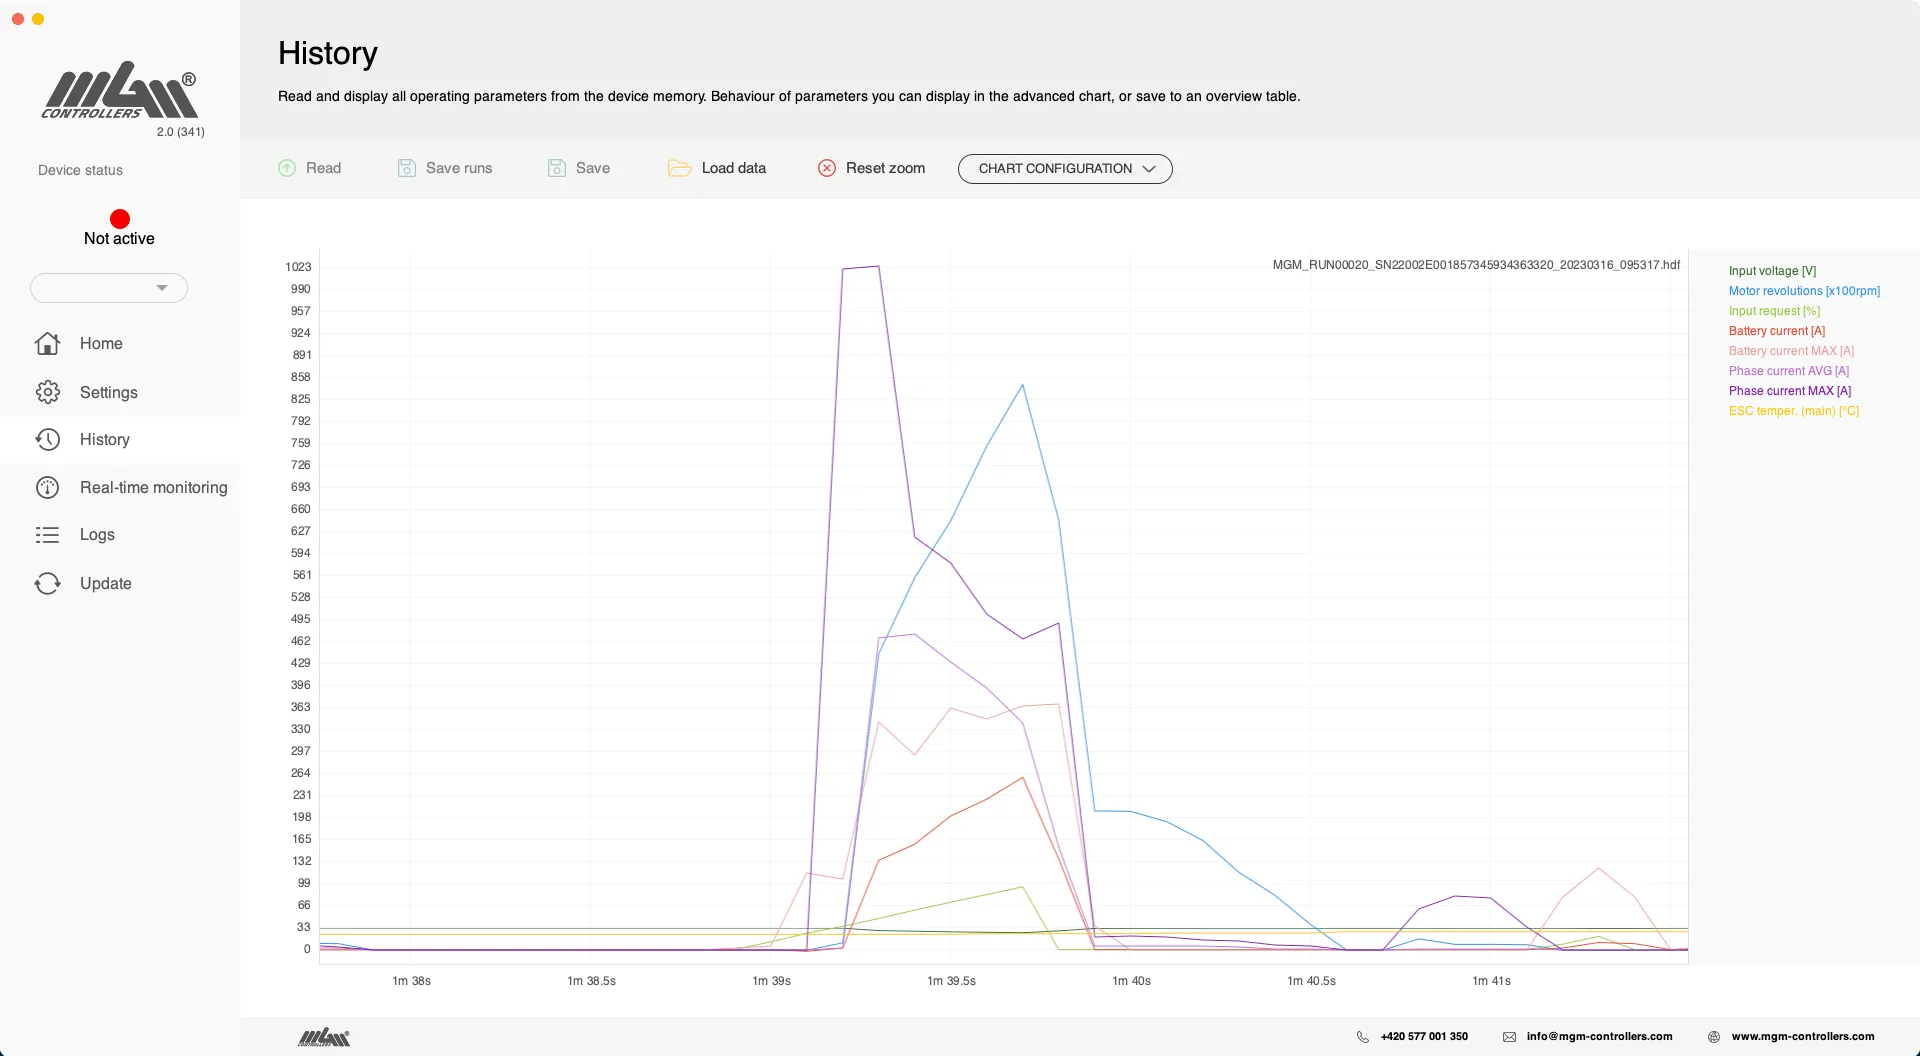The image size is (1920, 1056).
Task: Click the Read arrow icon in toolbar
Action: tap(287, 168)
